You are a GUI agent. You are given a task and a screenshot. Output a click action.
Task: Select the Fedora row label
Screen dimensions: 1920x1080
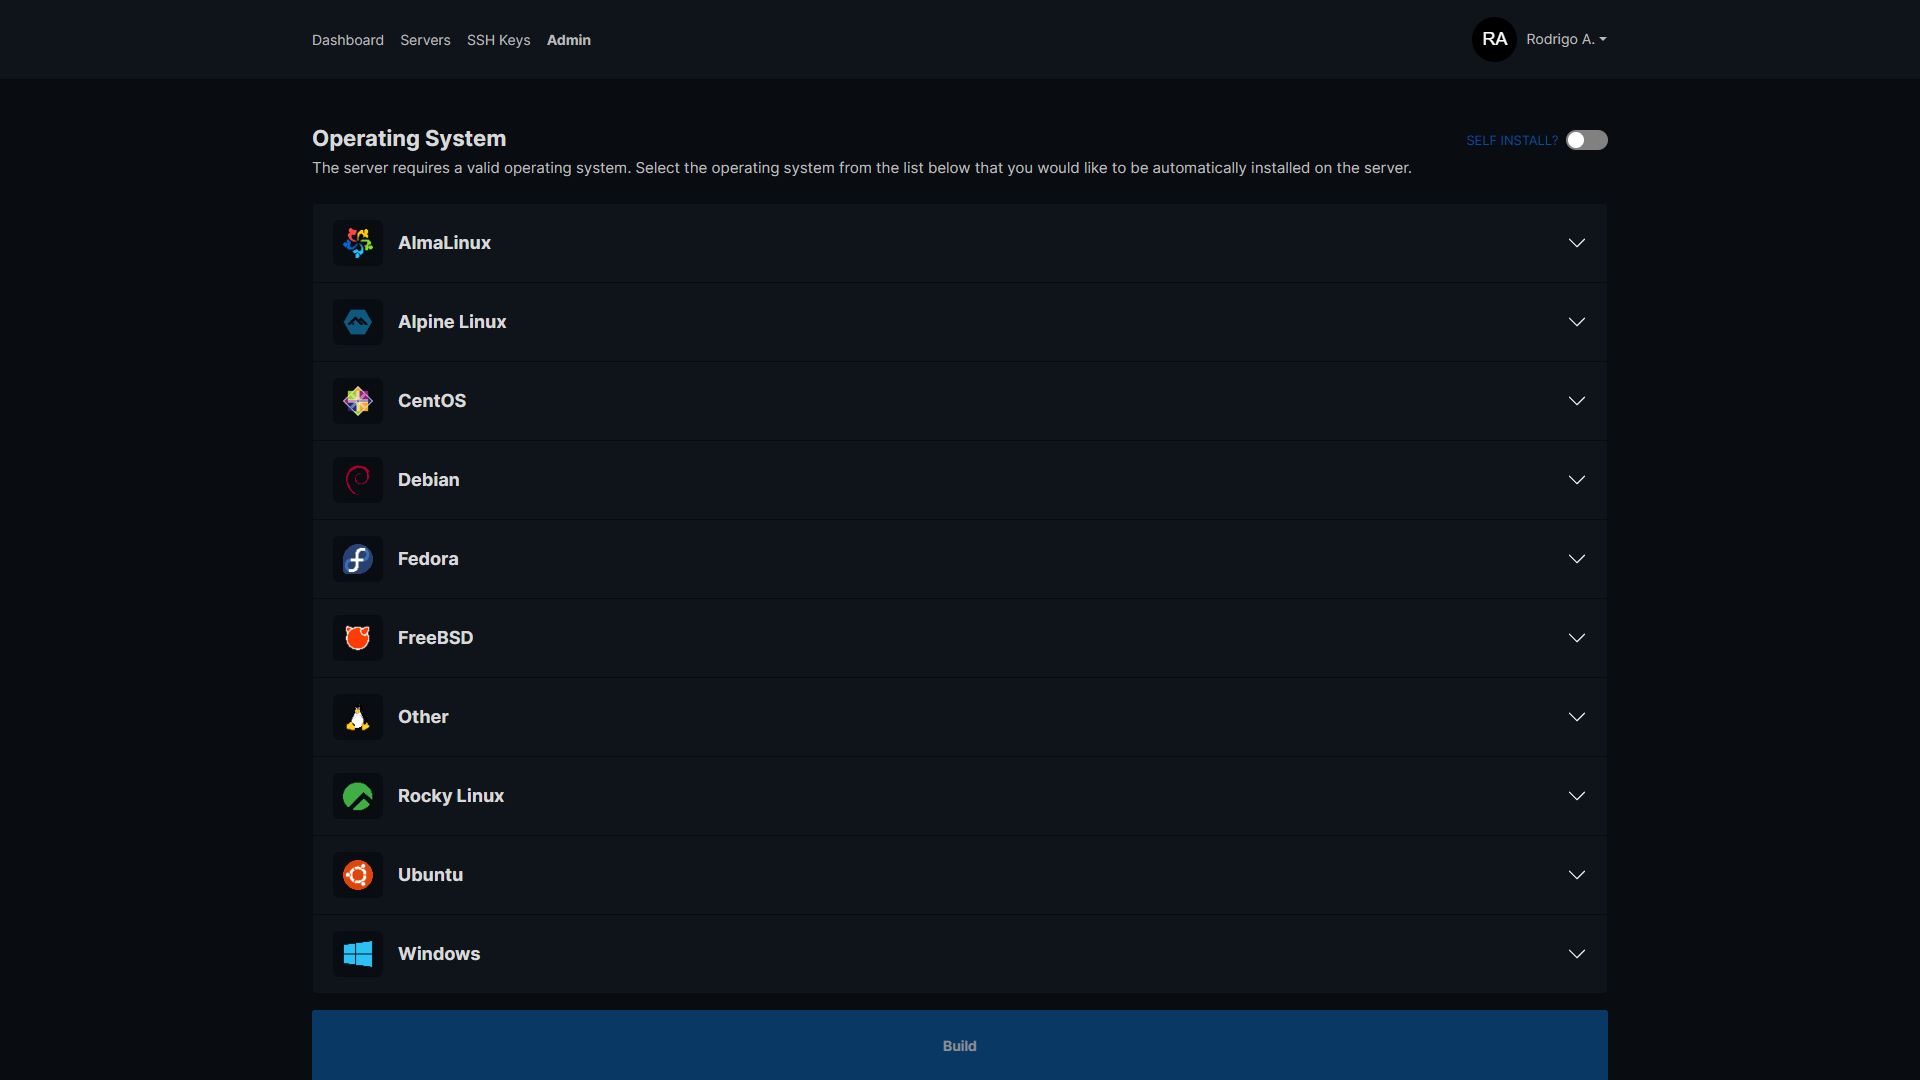click(x=428, y=559)
